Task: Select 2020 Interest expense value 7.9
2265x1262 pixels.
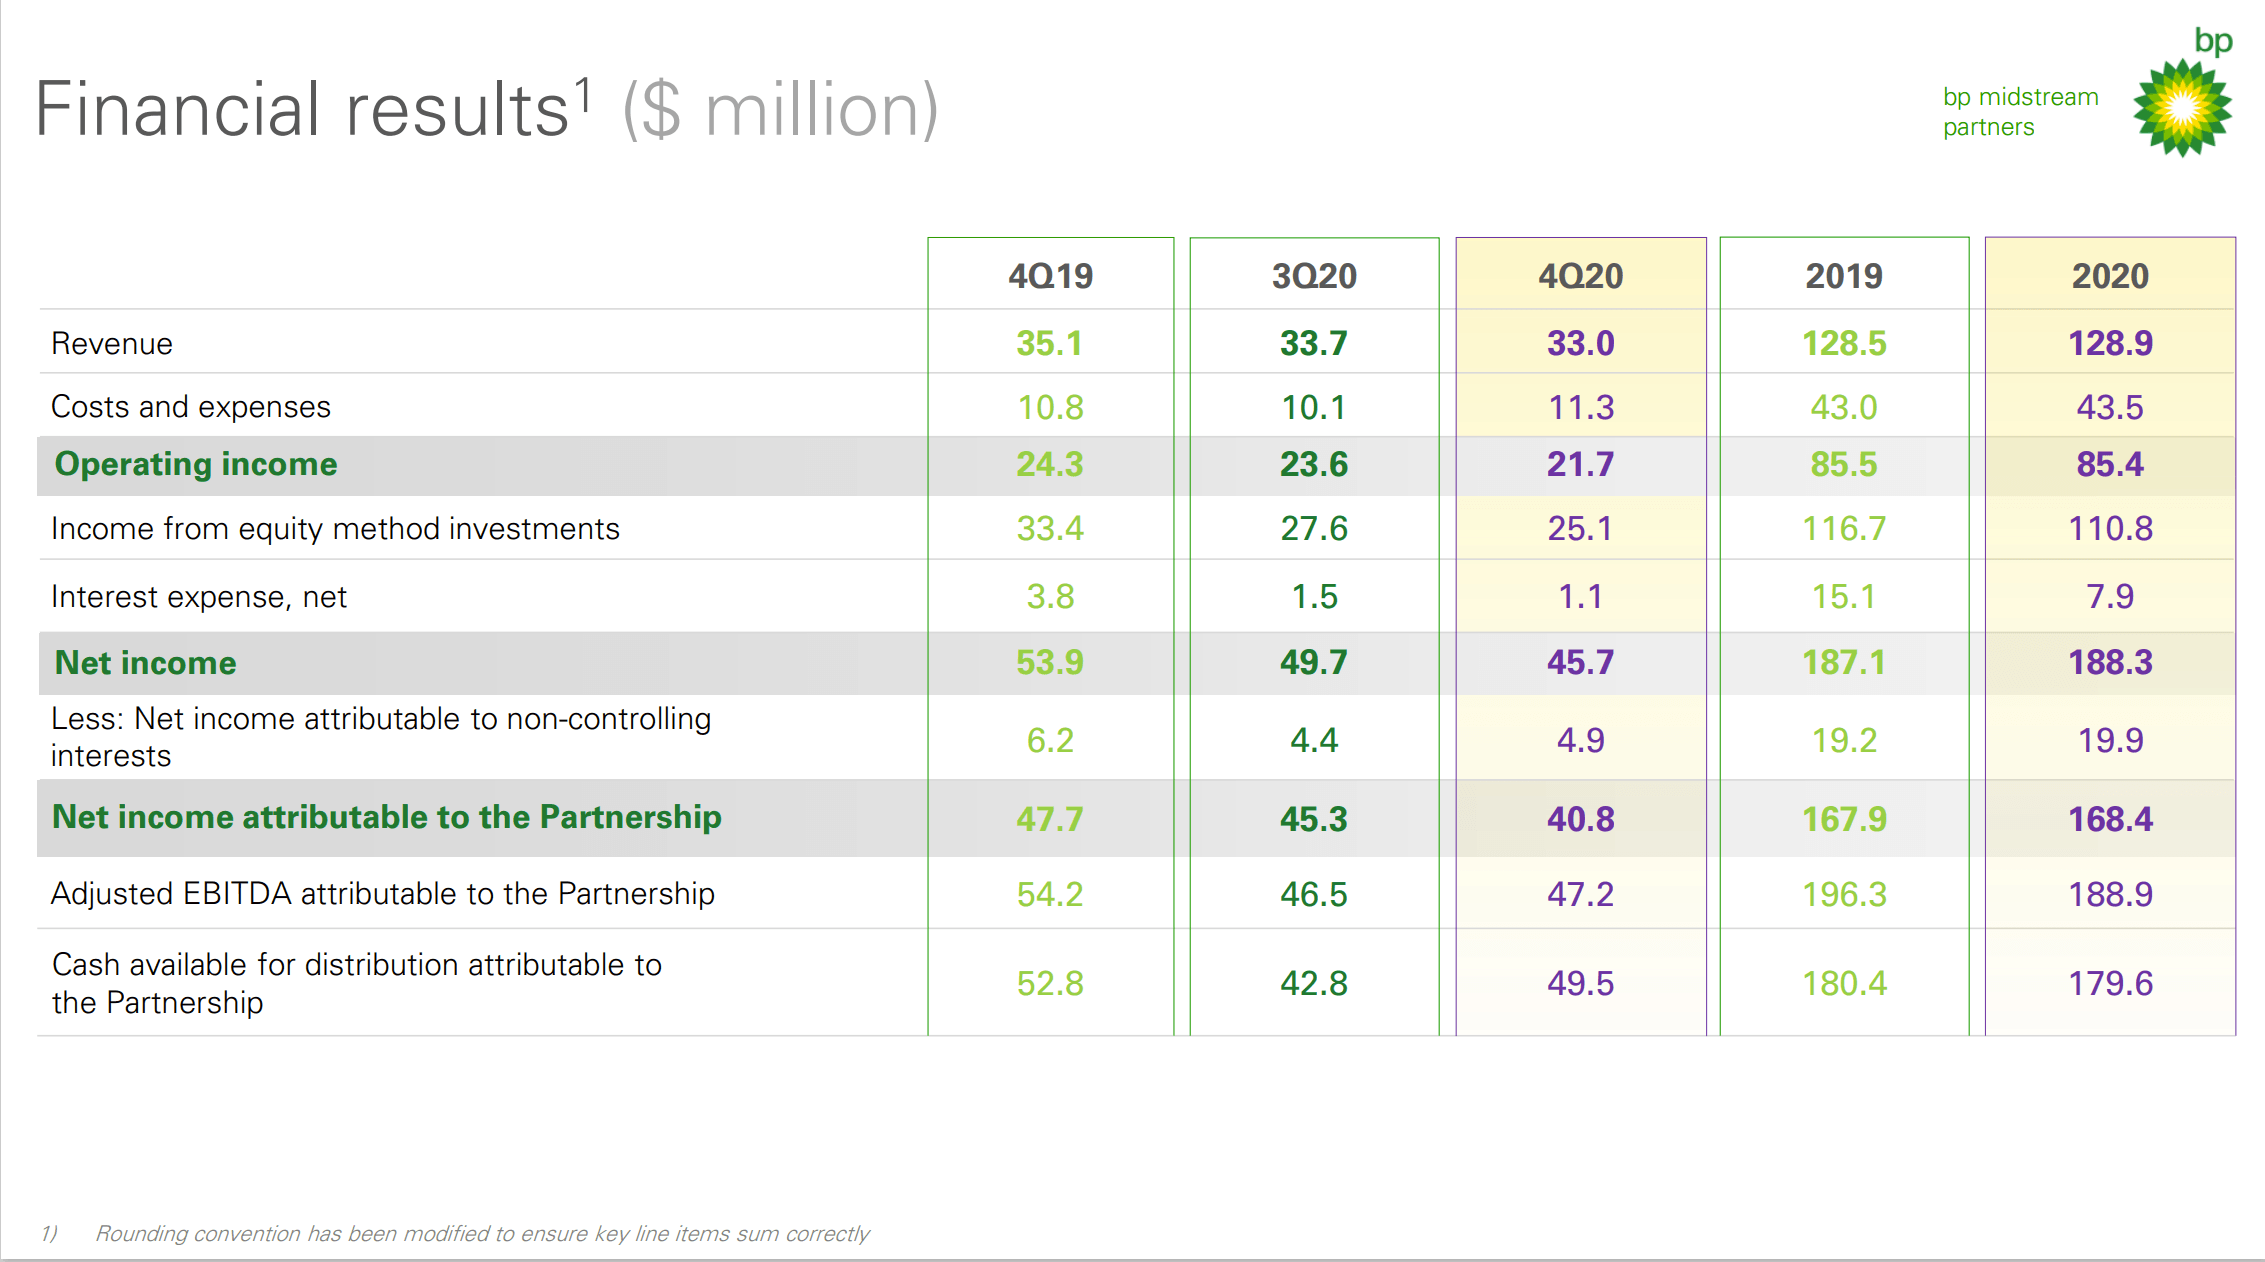Action: (x=2110, y=597)
